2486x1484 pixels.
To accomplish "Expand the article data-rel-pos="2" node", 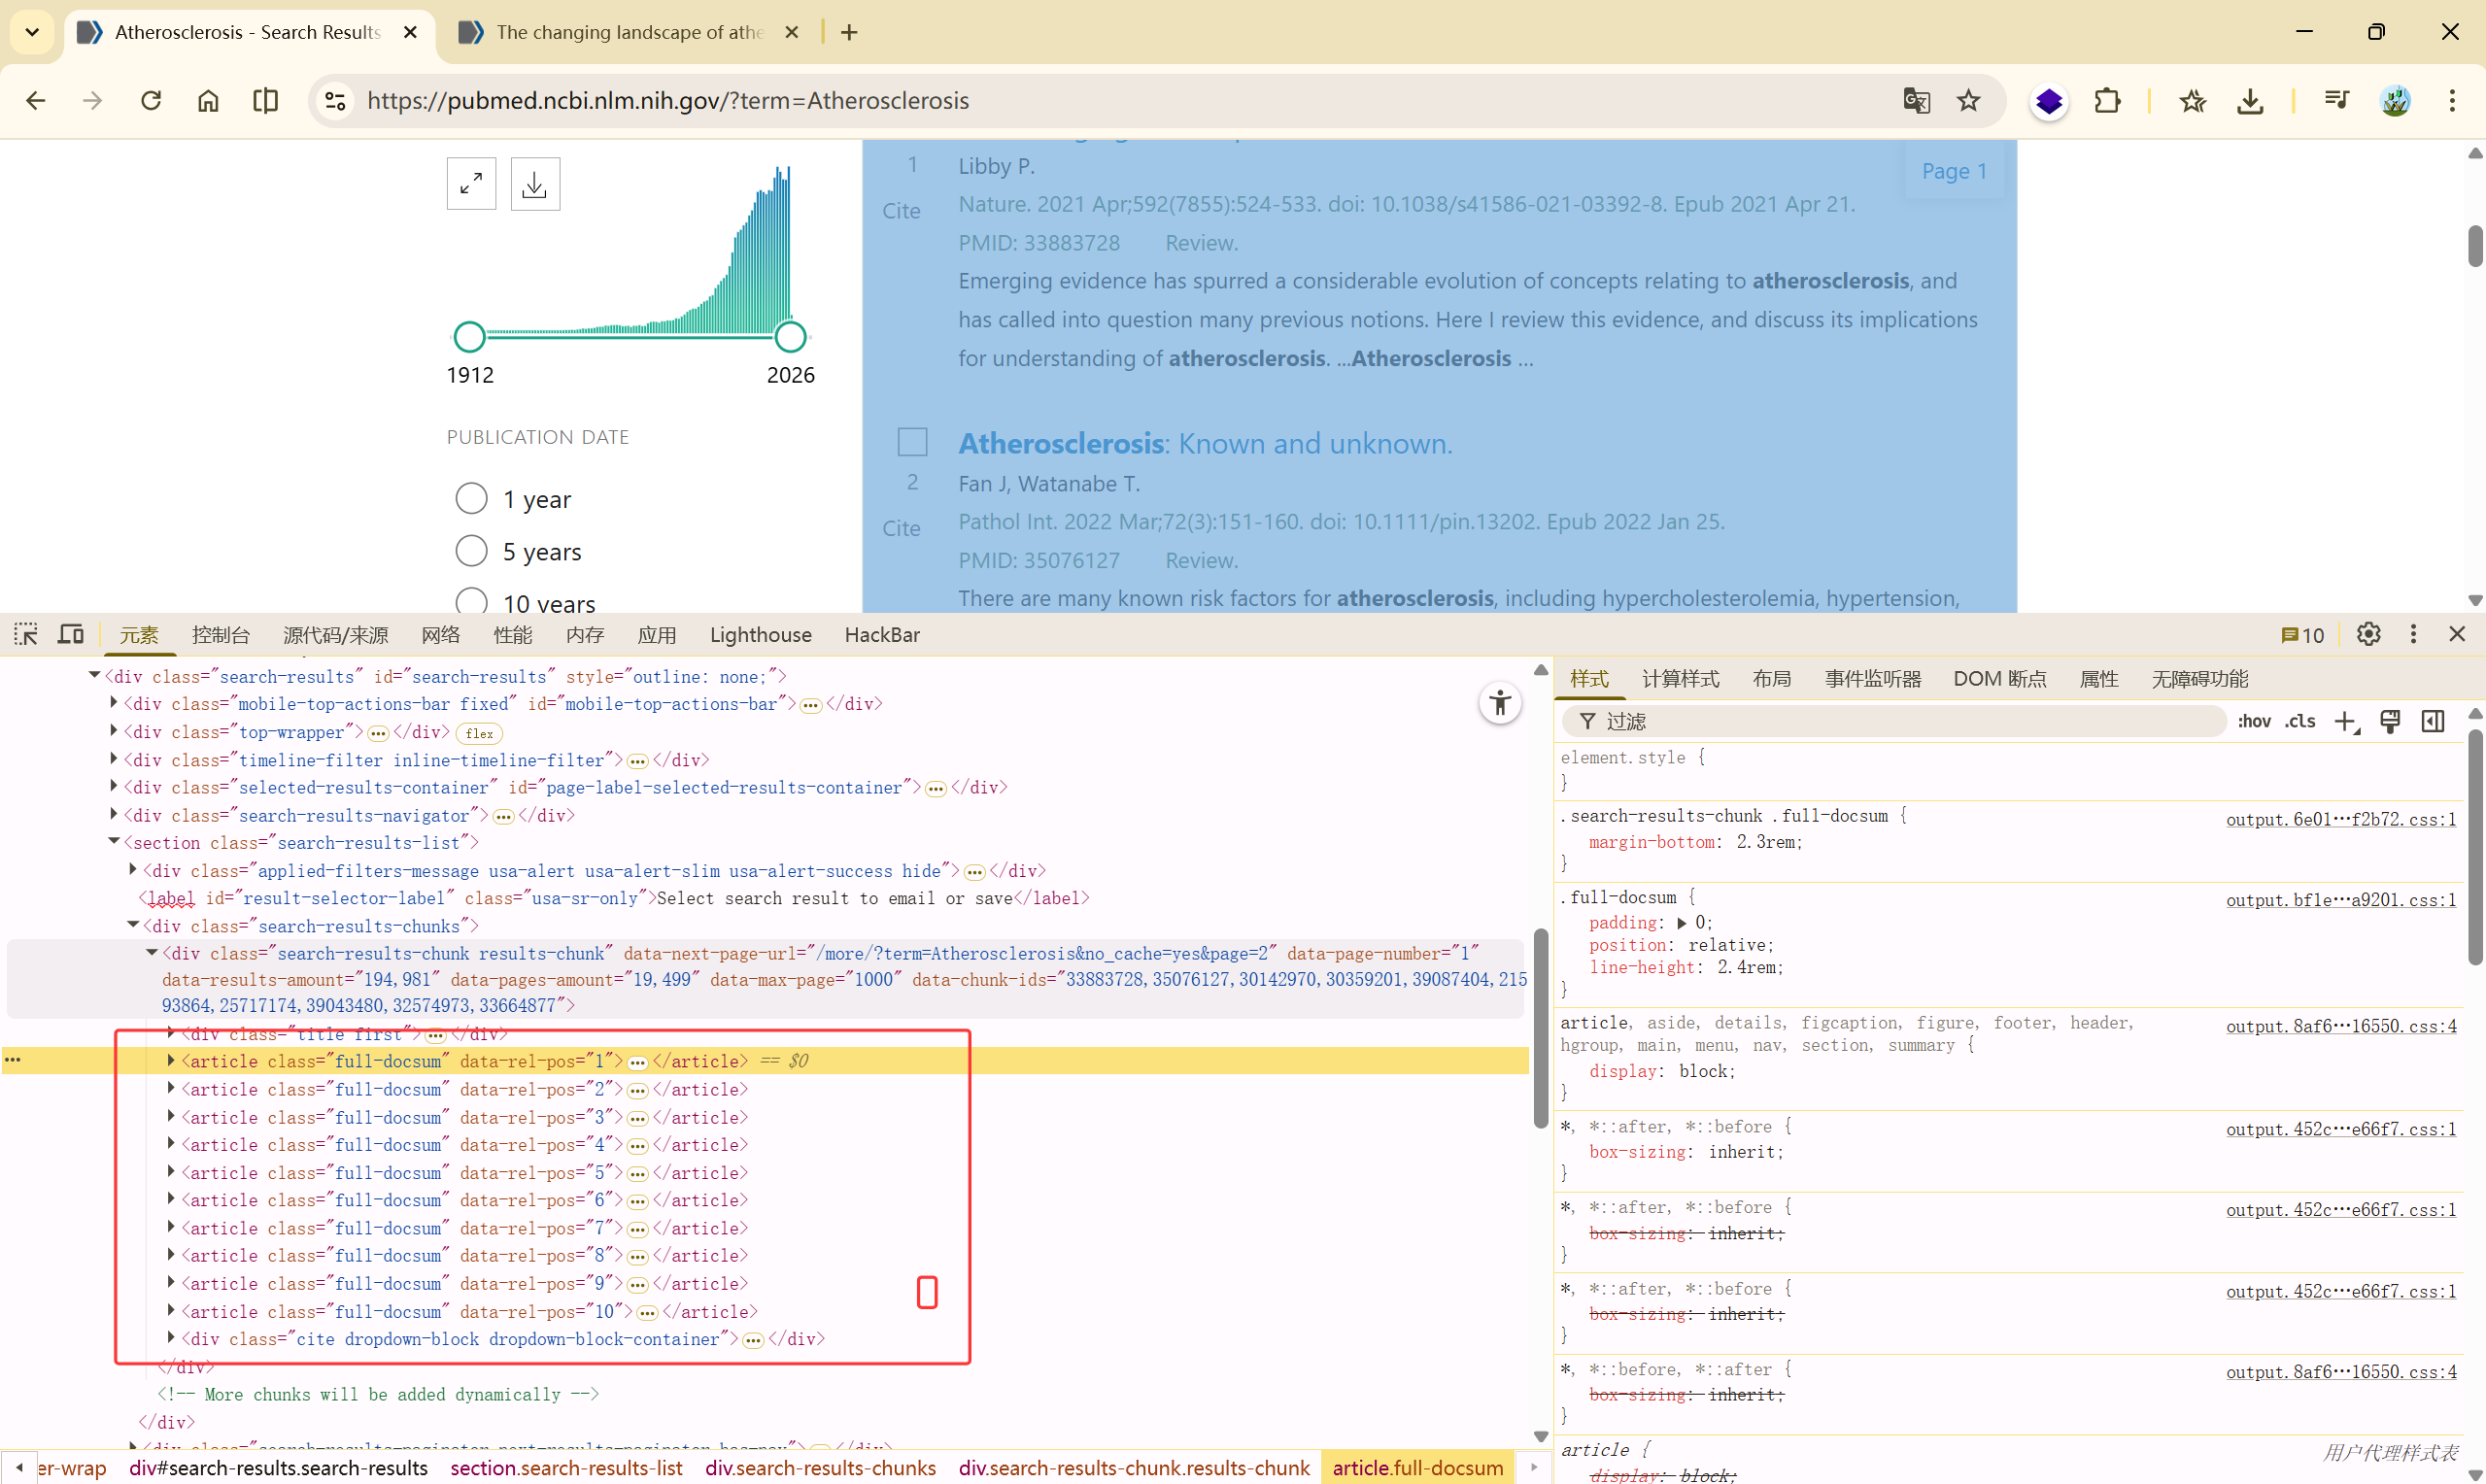I will click(171, 1089).
